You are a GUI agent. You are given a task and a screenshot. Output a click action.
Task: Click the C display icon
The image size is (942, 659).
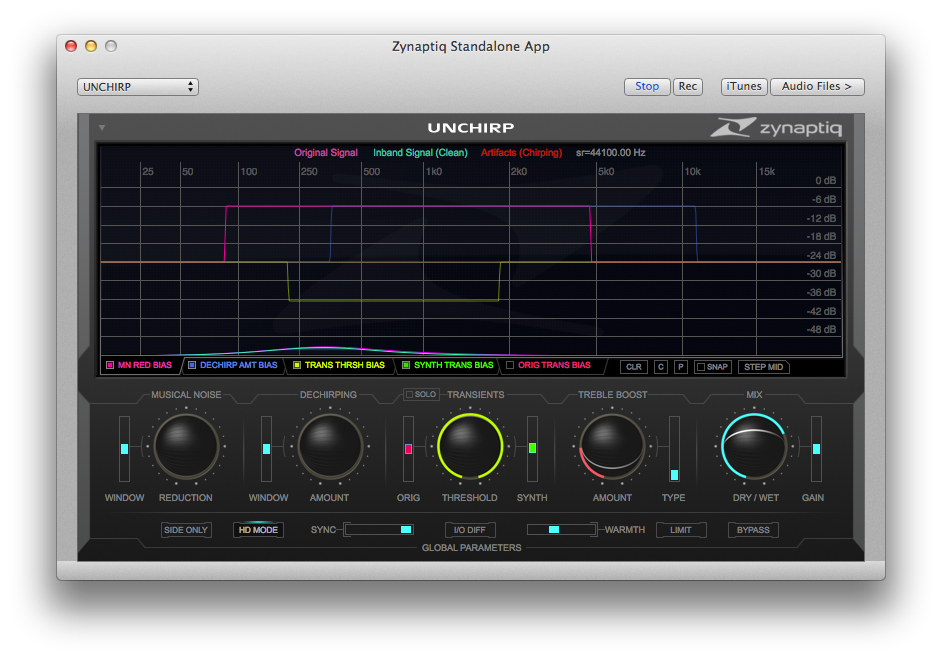660,367
